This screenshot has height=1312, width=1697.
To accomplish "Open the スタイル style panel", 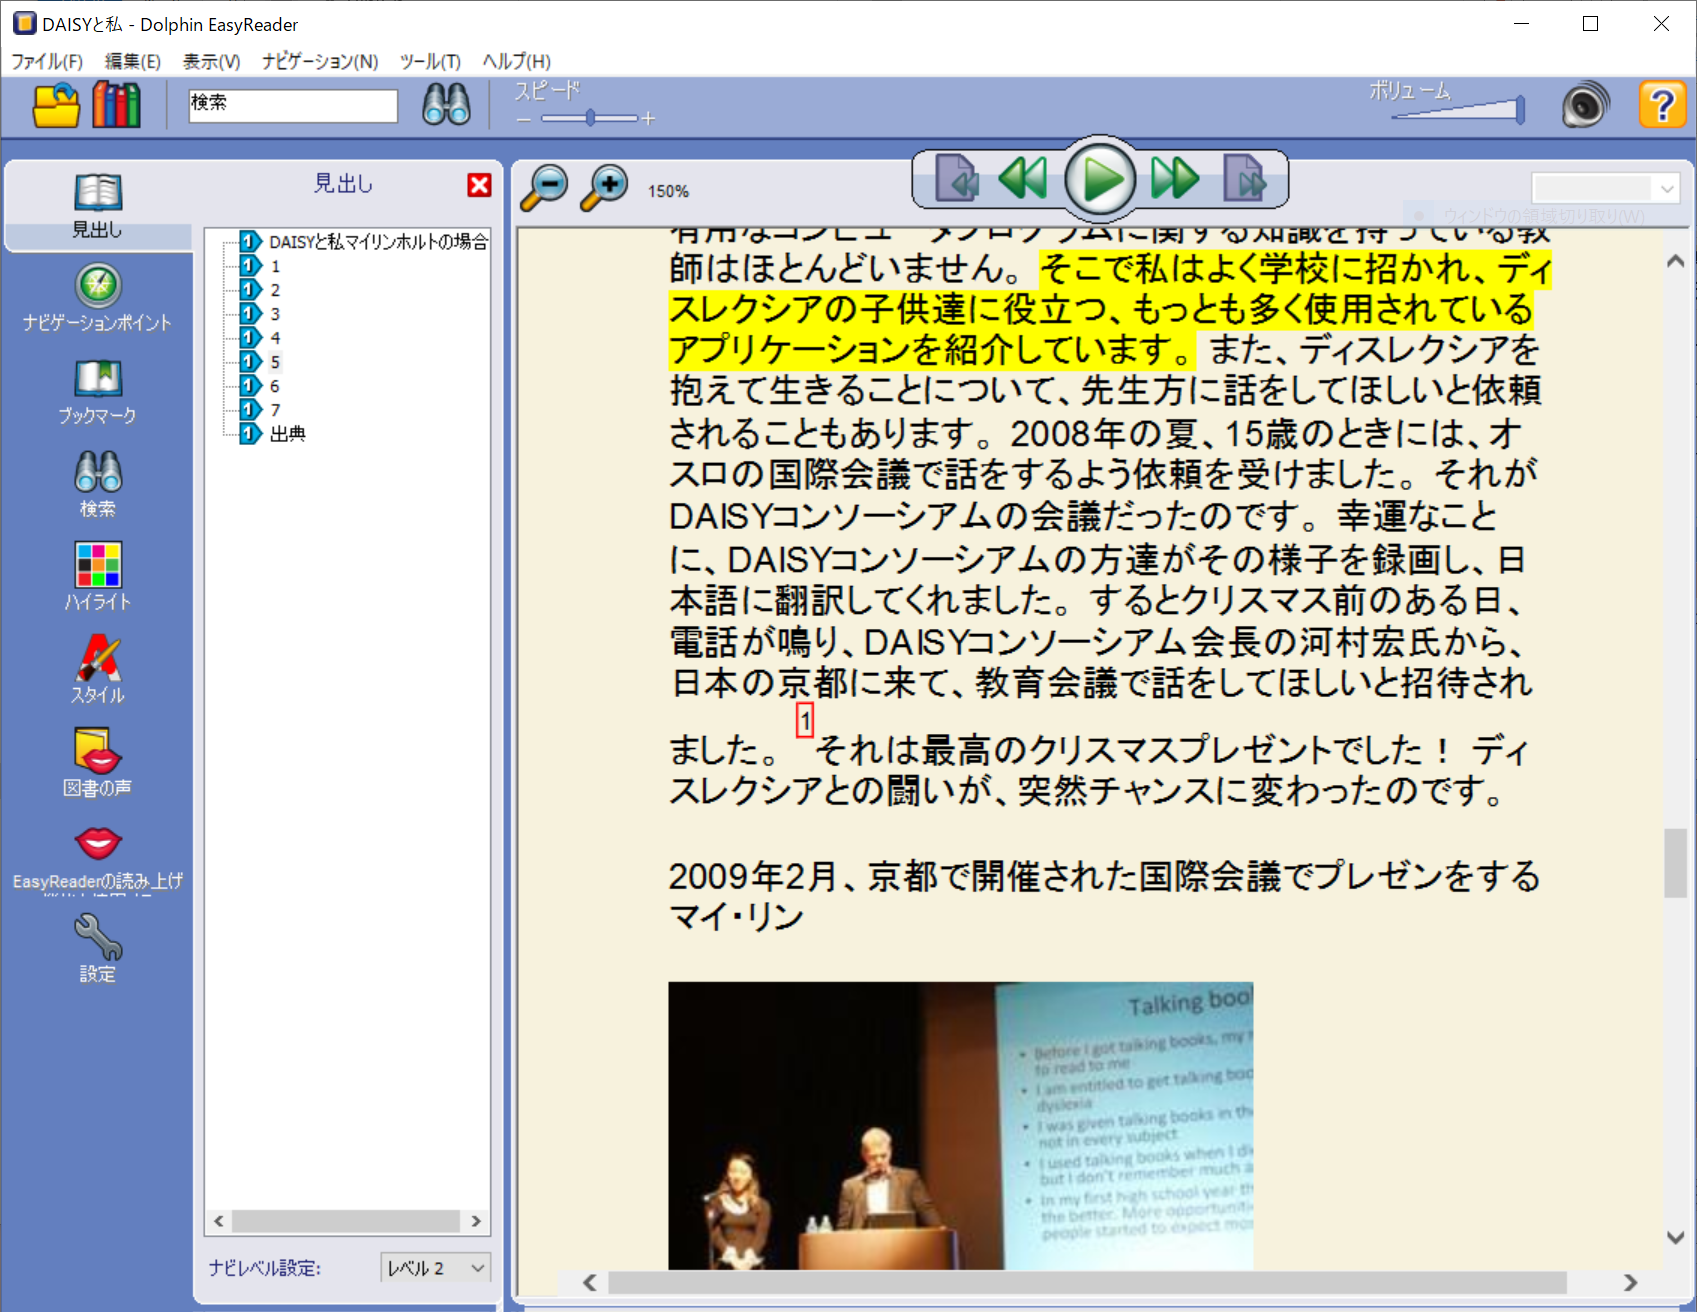I will click(98, 670).
